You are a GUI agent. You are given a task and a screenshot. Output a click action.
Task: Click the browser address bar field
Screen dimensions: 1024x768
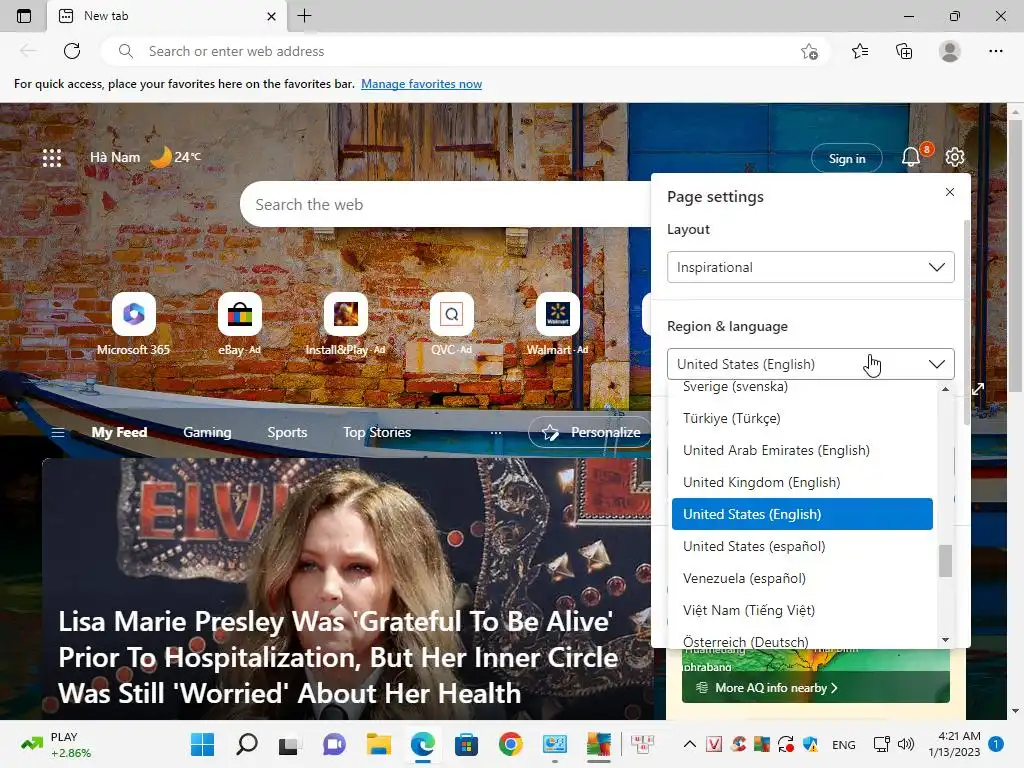click(x=465, y=51)
